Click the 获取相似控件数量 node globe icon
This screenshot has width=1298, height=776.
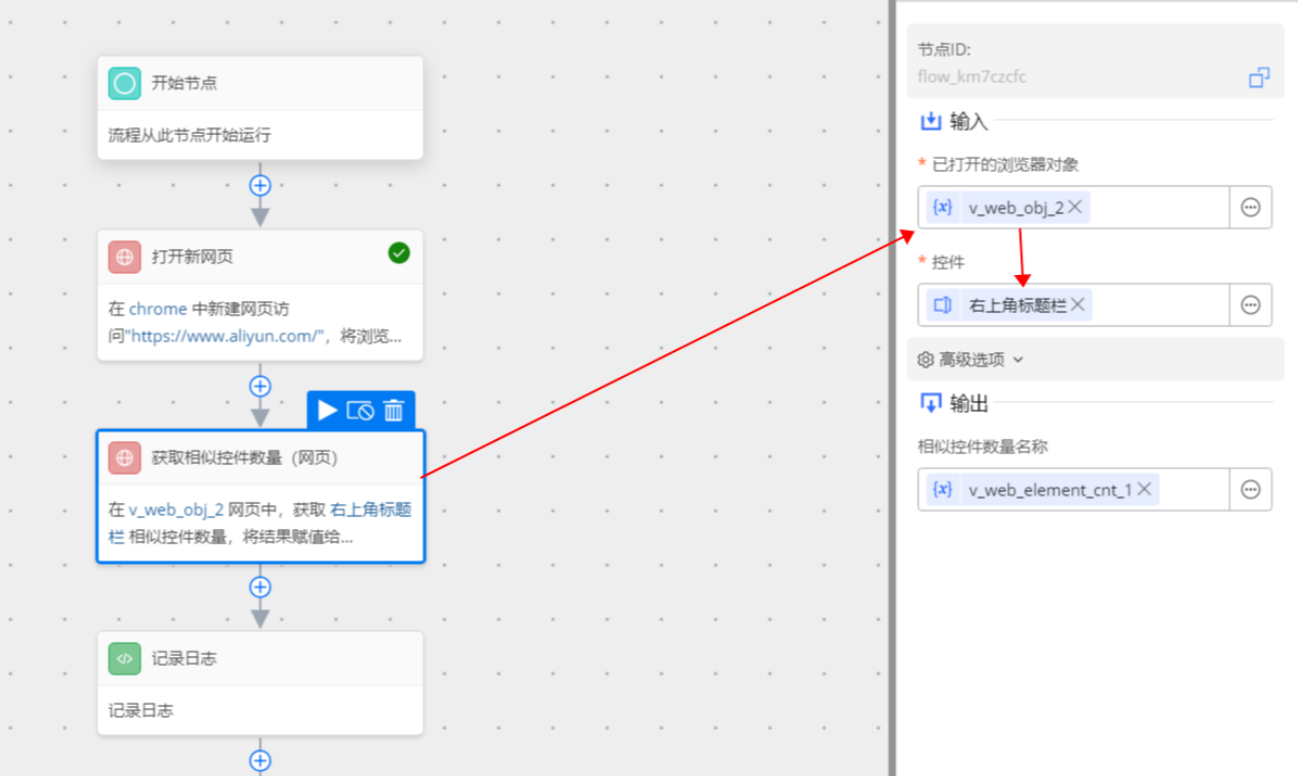(124, 458)
